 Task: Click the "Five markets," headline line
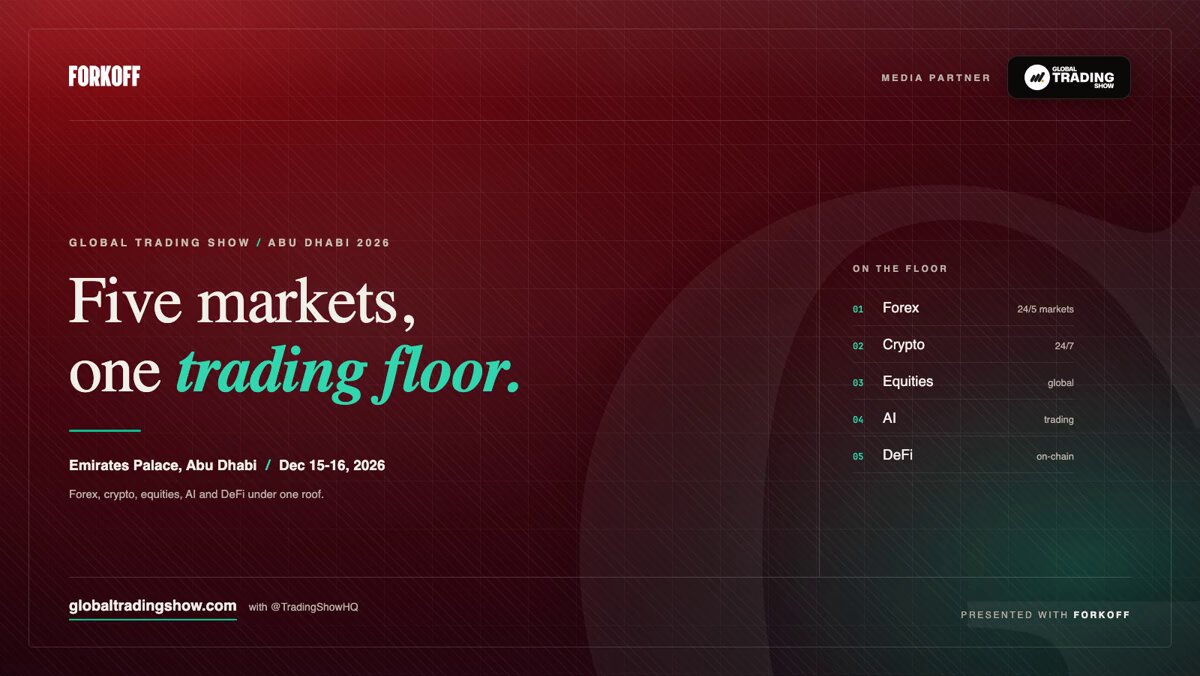[x=243, y=300]
